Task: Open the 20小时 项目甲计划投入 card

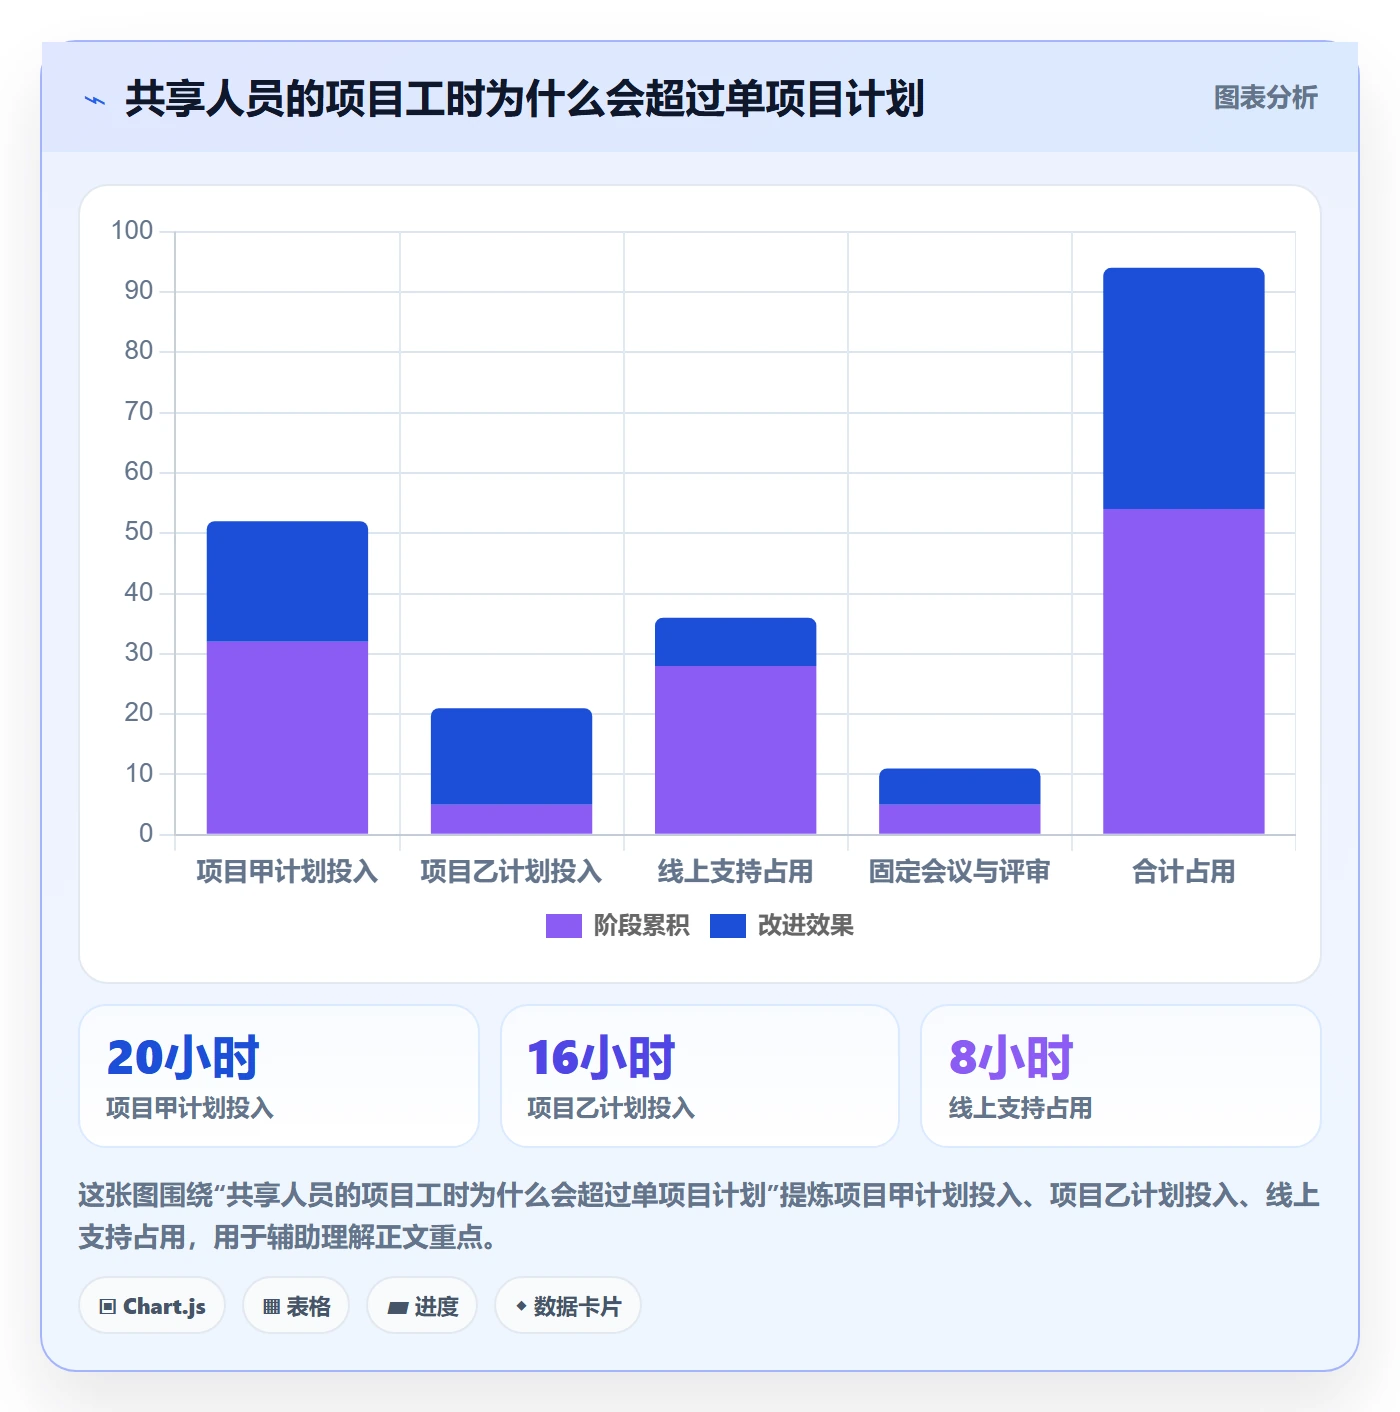Action: pyautogui.click(x=279, y=1076)
